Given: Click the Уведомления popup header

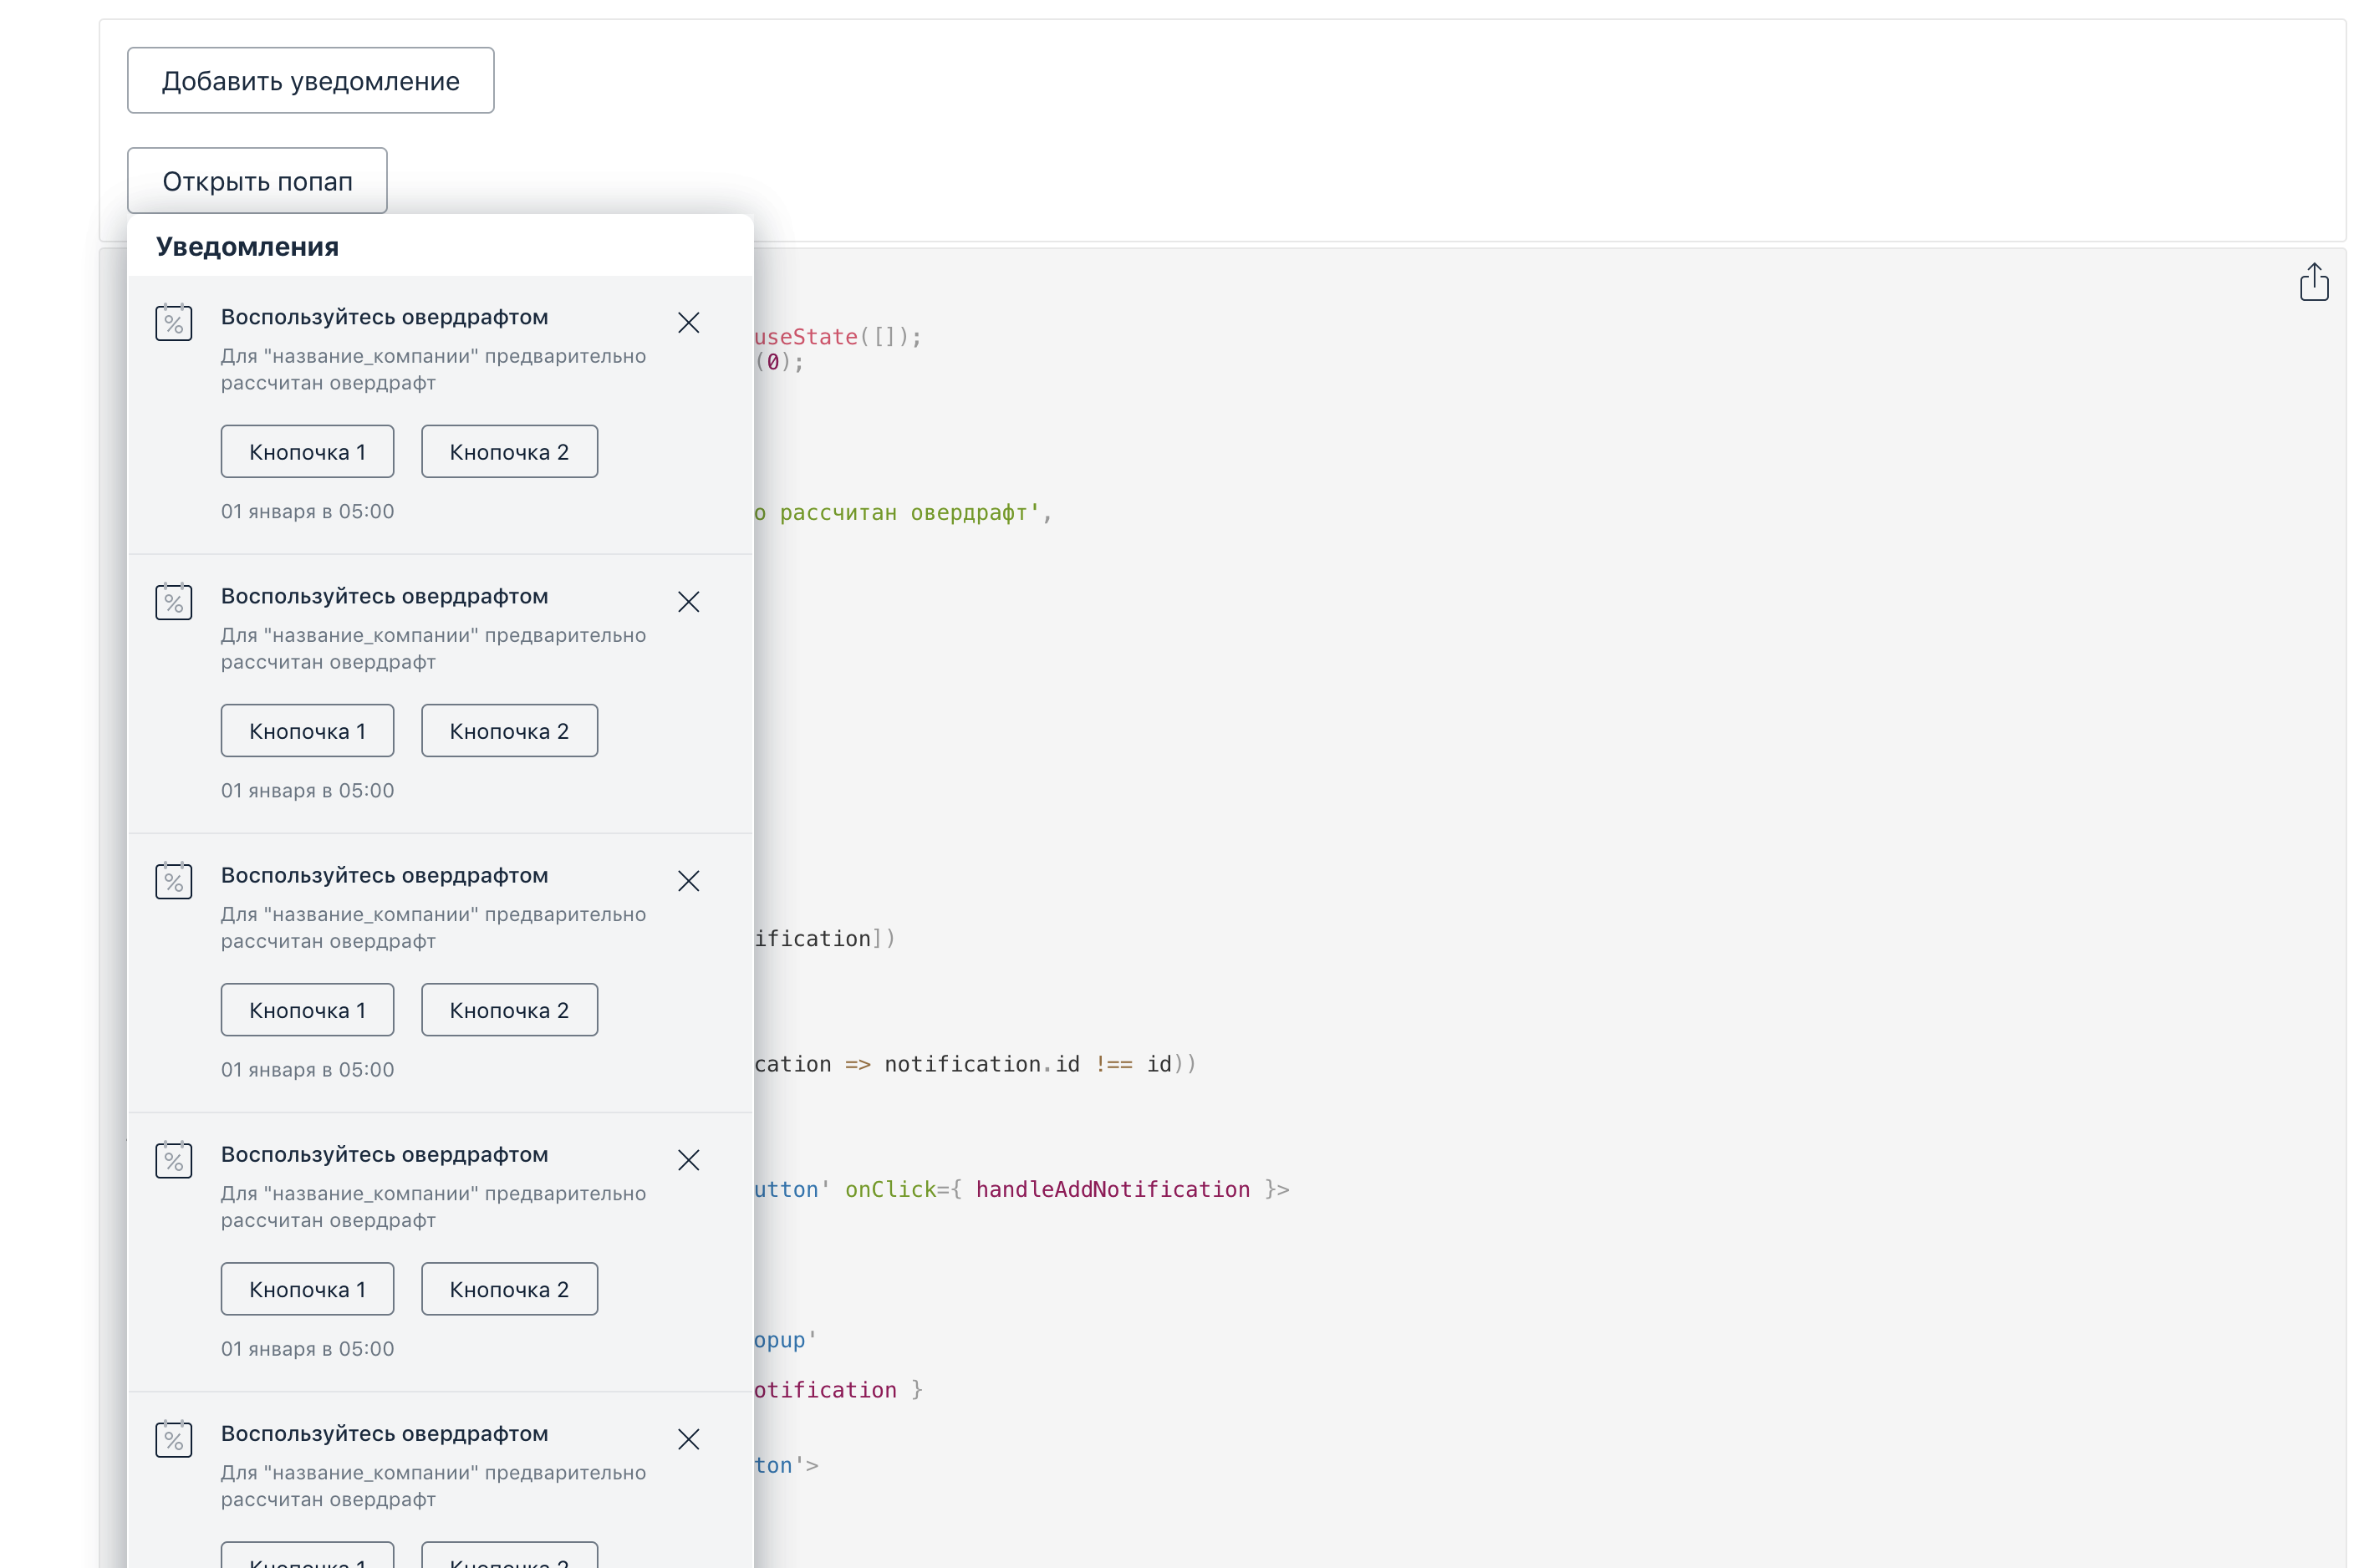Looking at the screenshot, I should click(x=247, y=247).
